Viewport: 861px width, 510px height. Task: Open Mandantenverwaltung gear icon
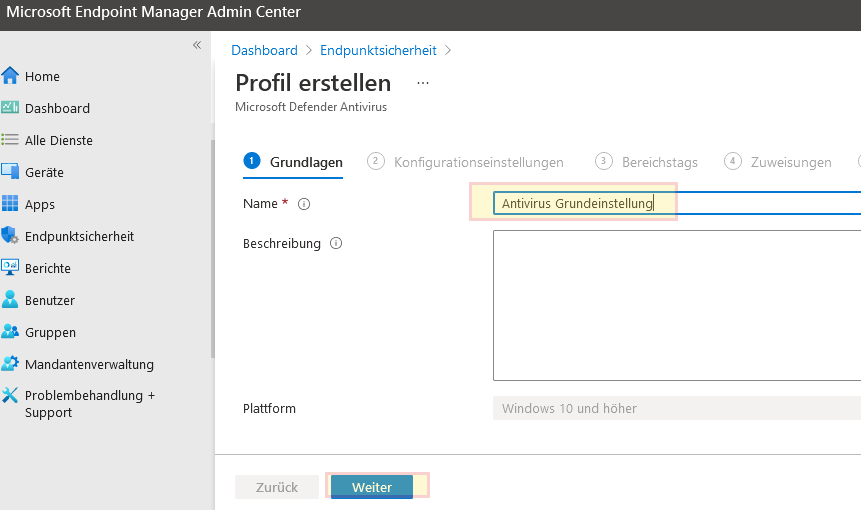tap(11, 364)
